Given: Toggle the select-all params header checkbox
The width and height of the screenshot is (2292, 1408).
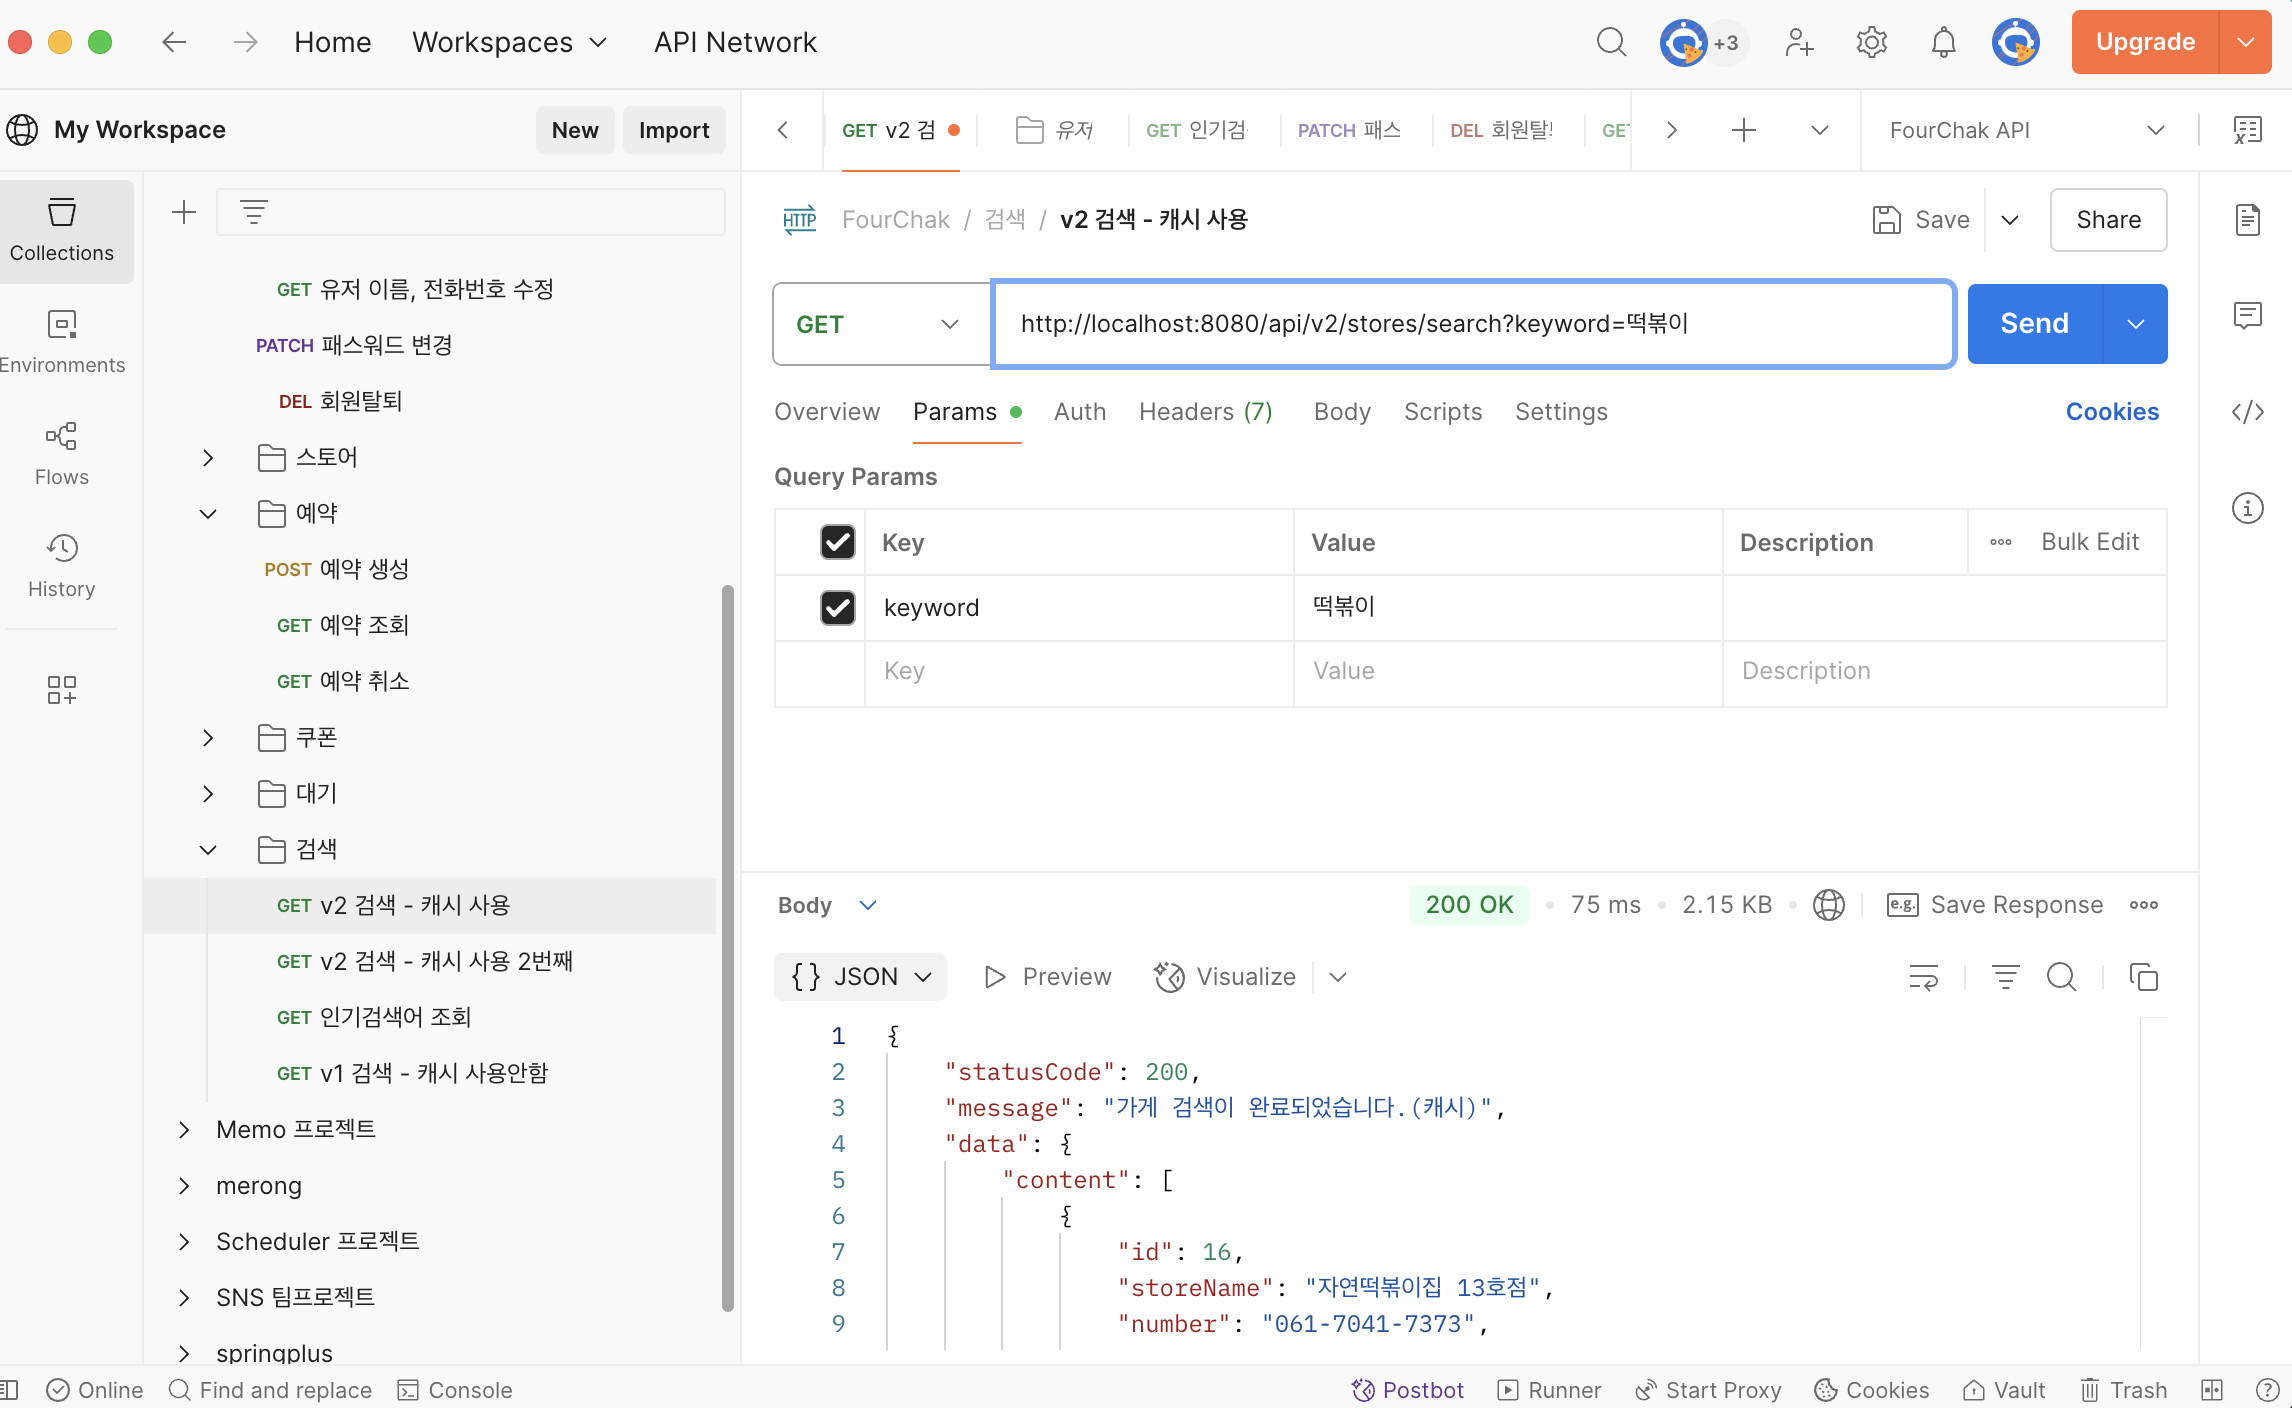Looking at the screenshot, I should click(x=837, y=542).
